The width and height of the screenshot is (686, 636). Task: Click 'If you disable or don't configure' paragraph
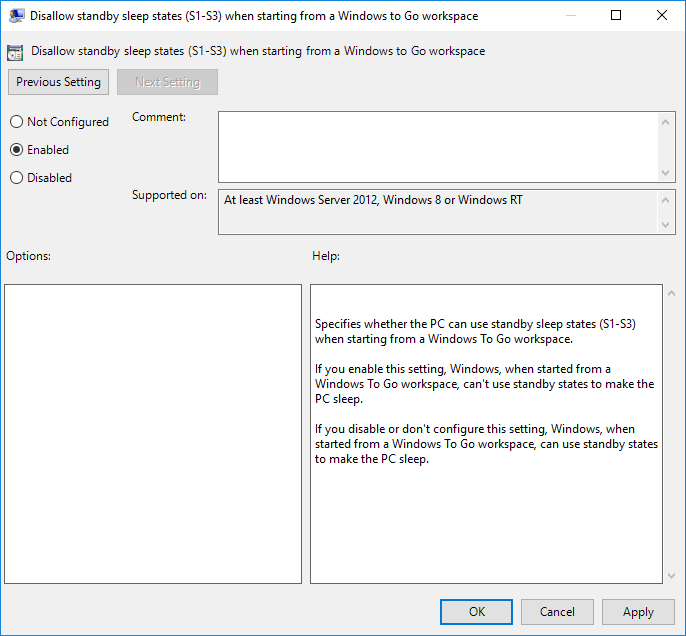tap(486, 444)
